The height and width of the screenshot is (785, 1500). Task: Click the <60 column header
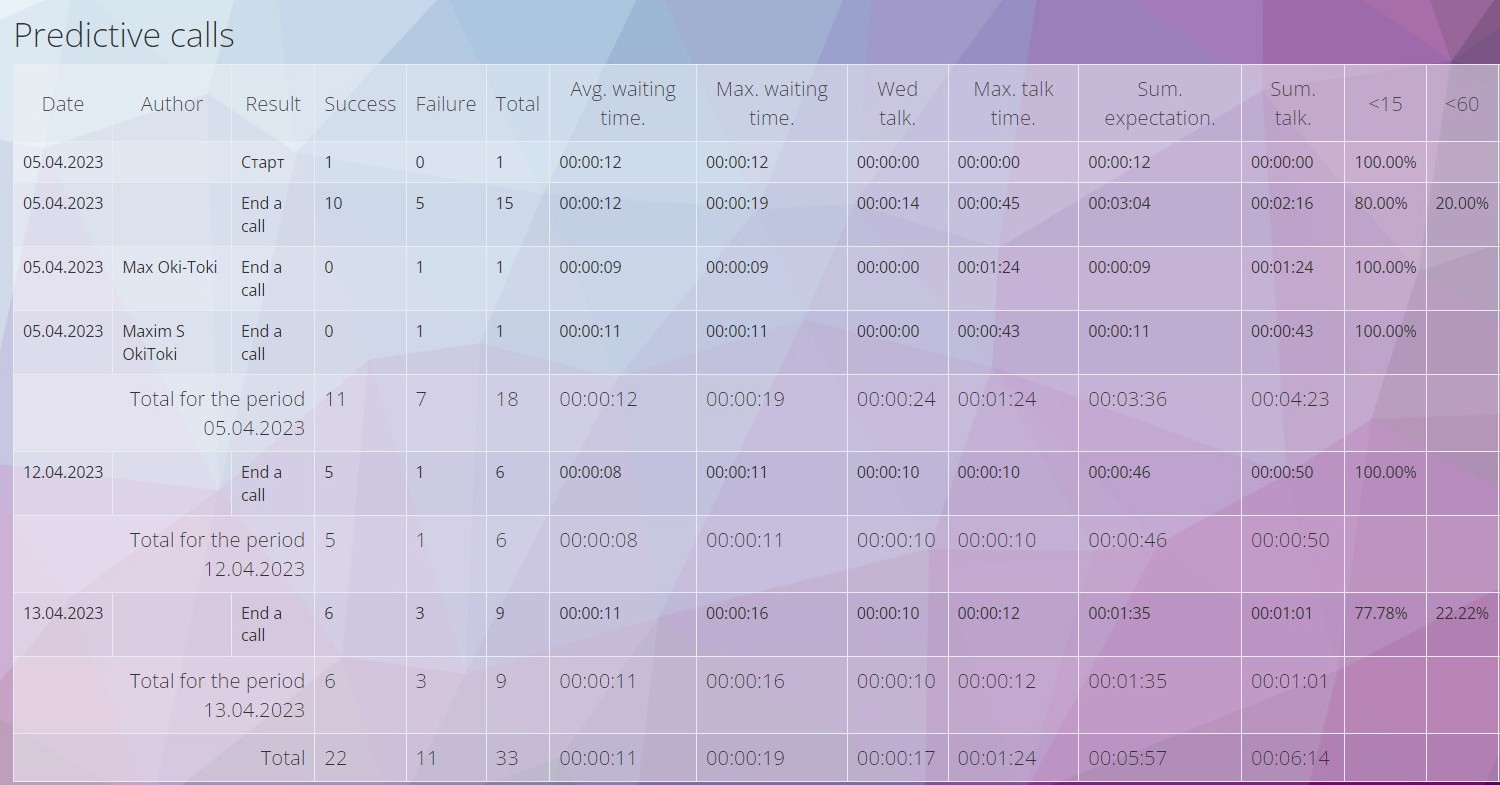coord(1462,104)
